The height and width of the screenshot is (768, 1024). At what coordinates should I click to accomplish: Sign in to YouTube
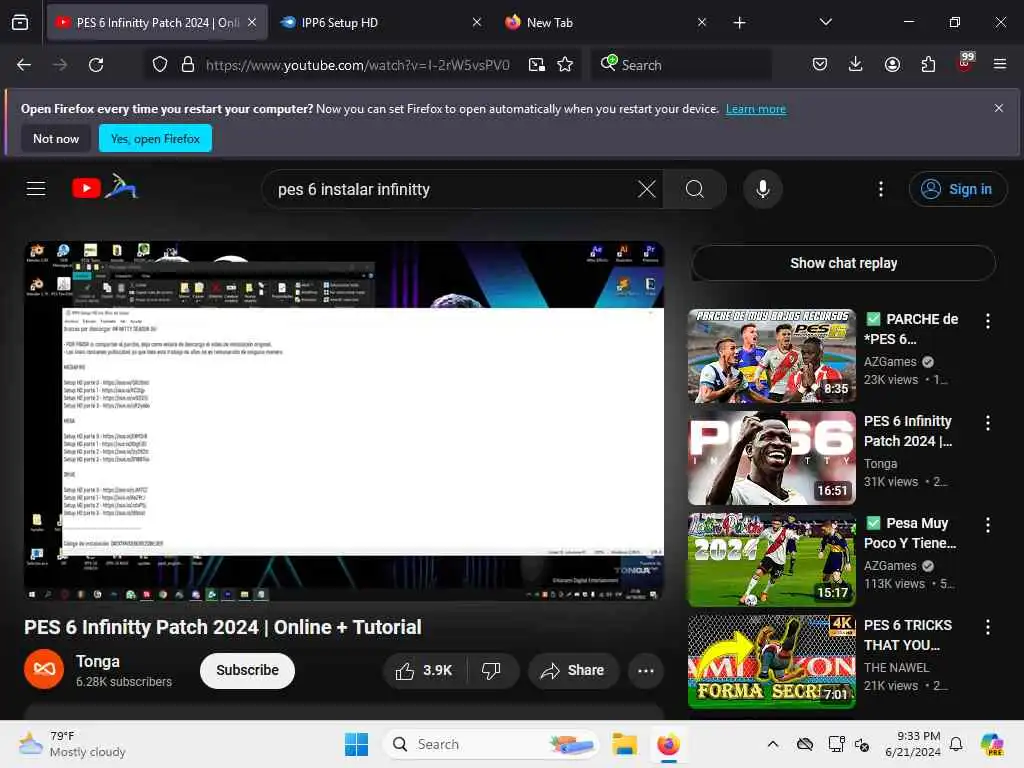958,189
